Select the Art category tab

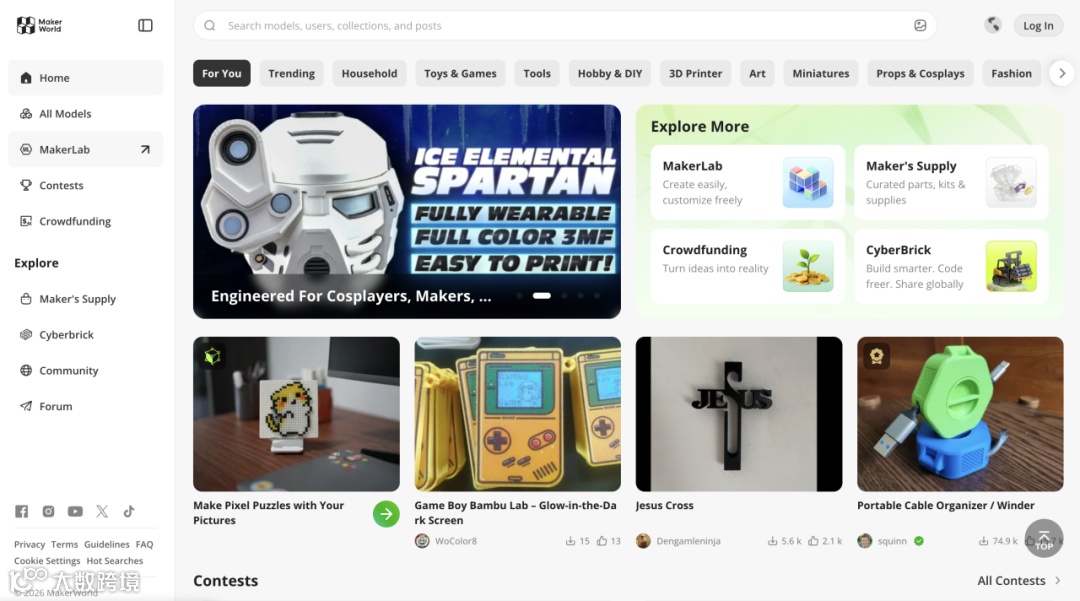coord(757,73)
